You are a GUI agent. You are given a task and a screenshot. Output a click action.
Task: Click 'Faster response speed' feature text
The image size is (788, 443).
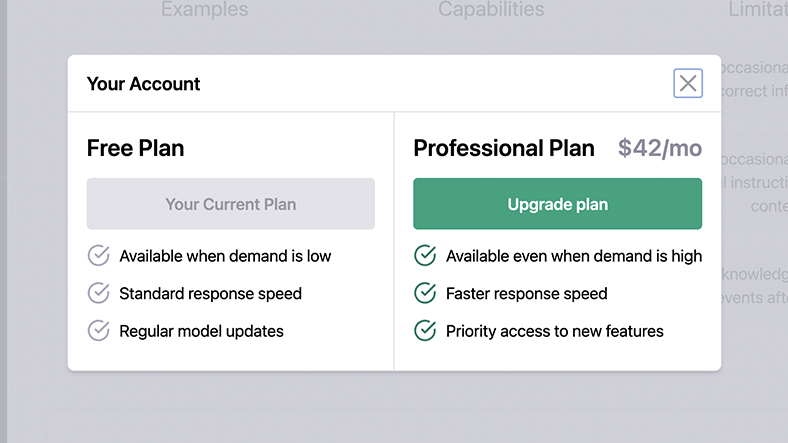pyautogui.click(x=526, y=293)
